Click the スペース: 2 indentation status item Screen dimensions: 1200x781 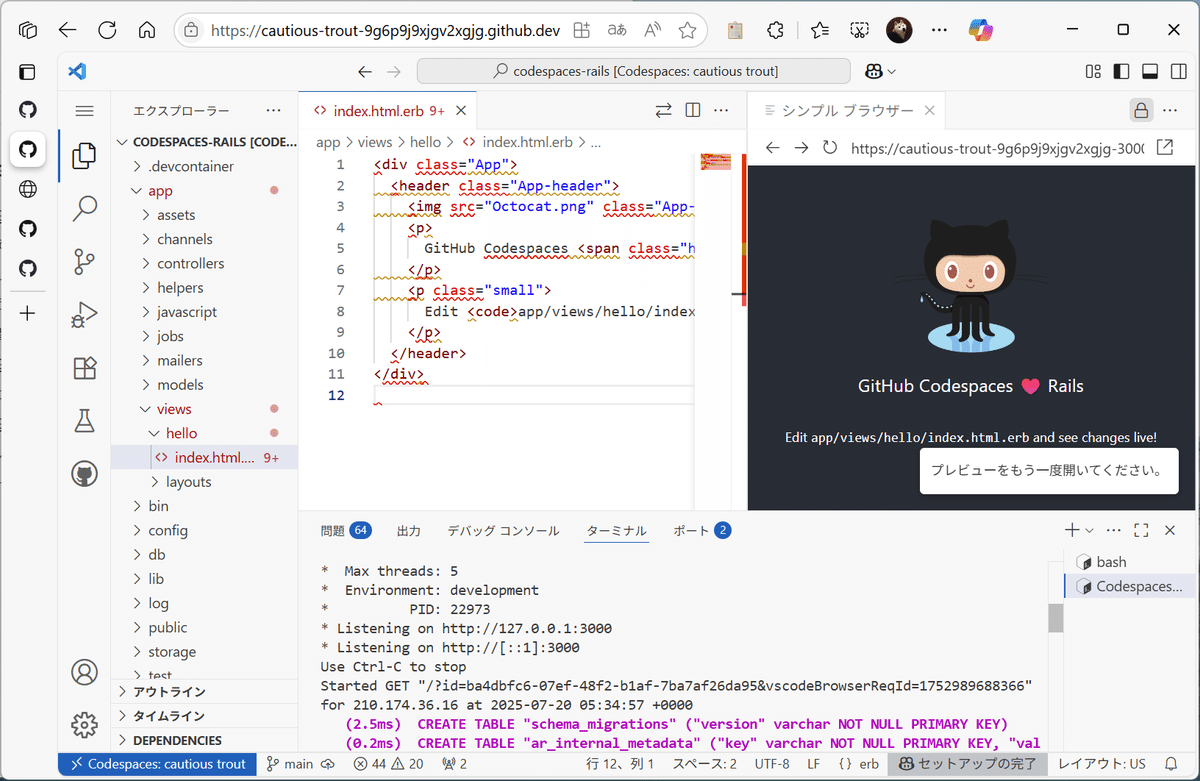pos(706,764)
